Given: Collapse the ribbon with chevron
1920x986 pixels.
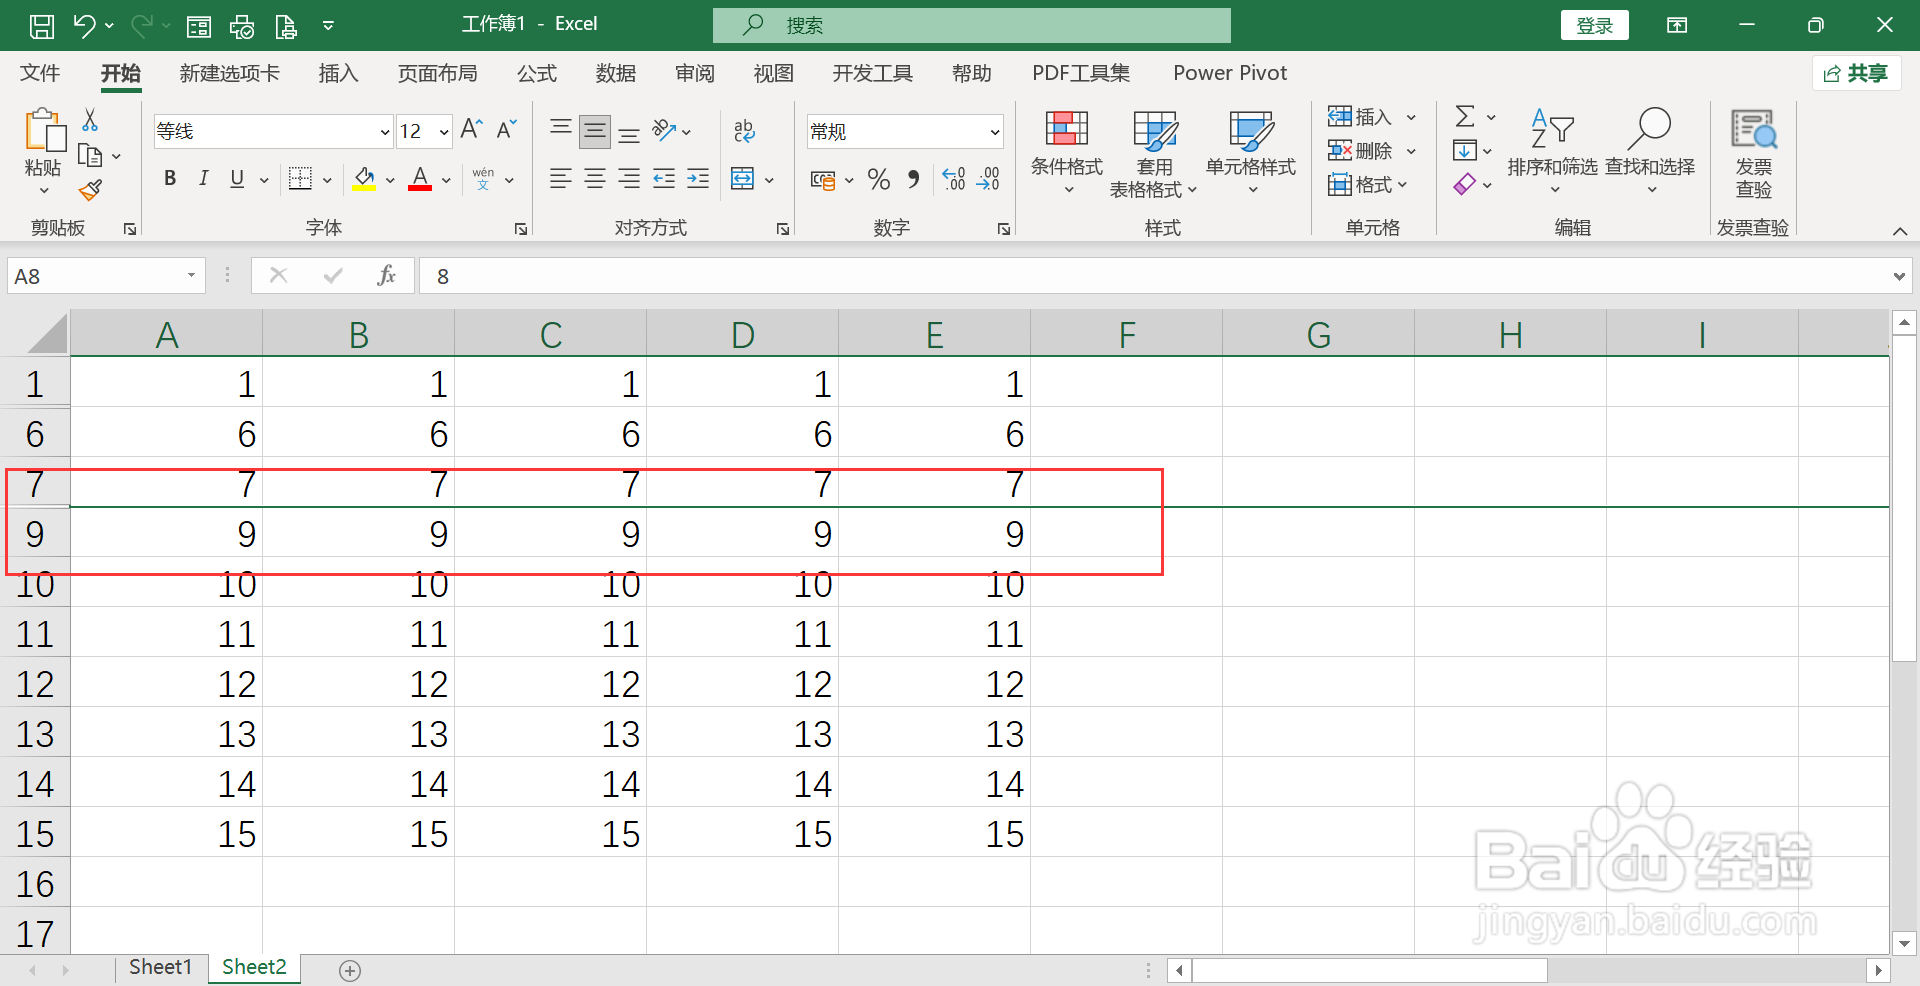Looking at the screenshot, I should (1900, 231).
